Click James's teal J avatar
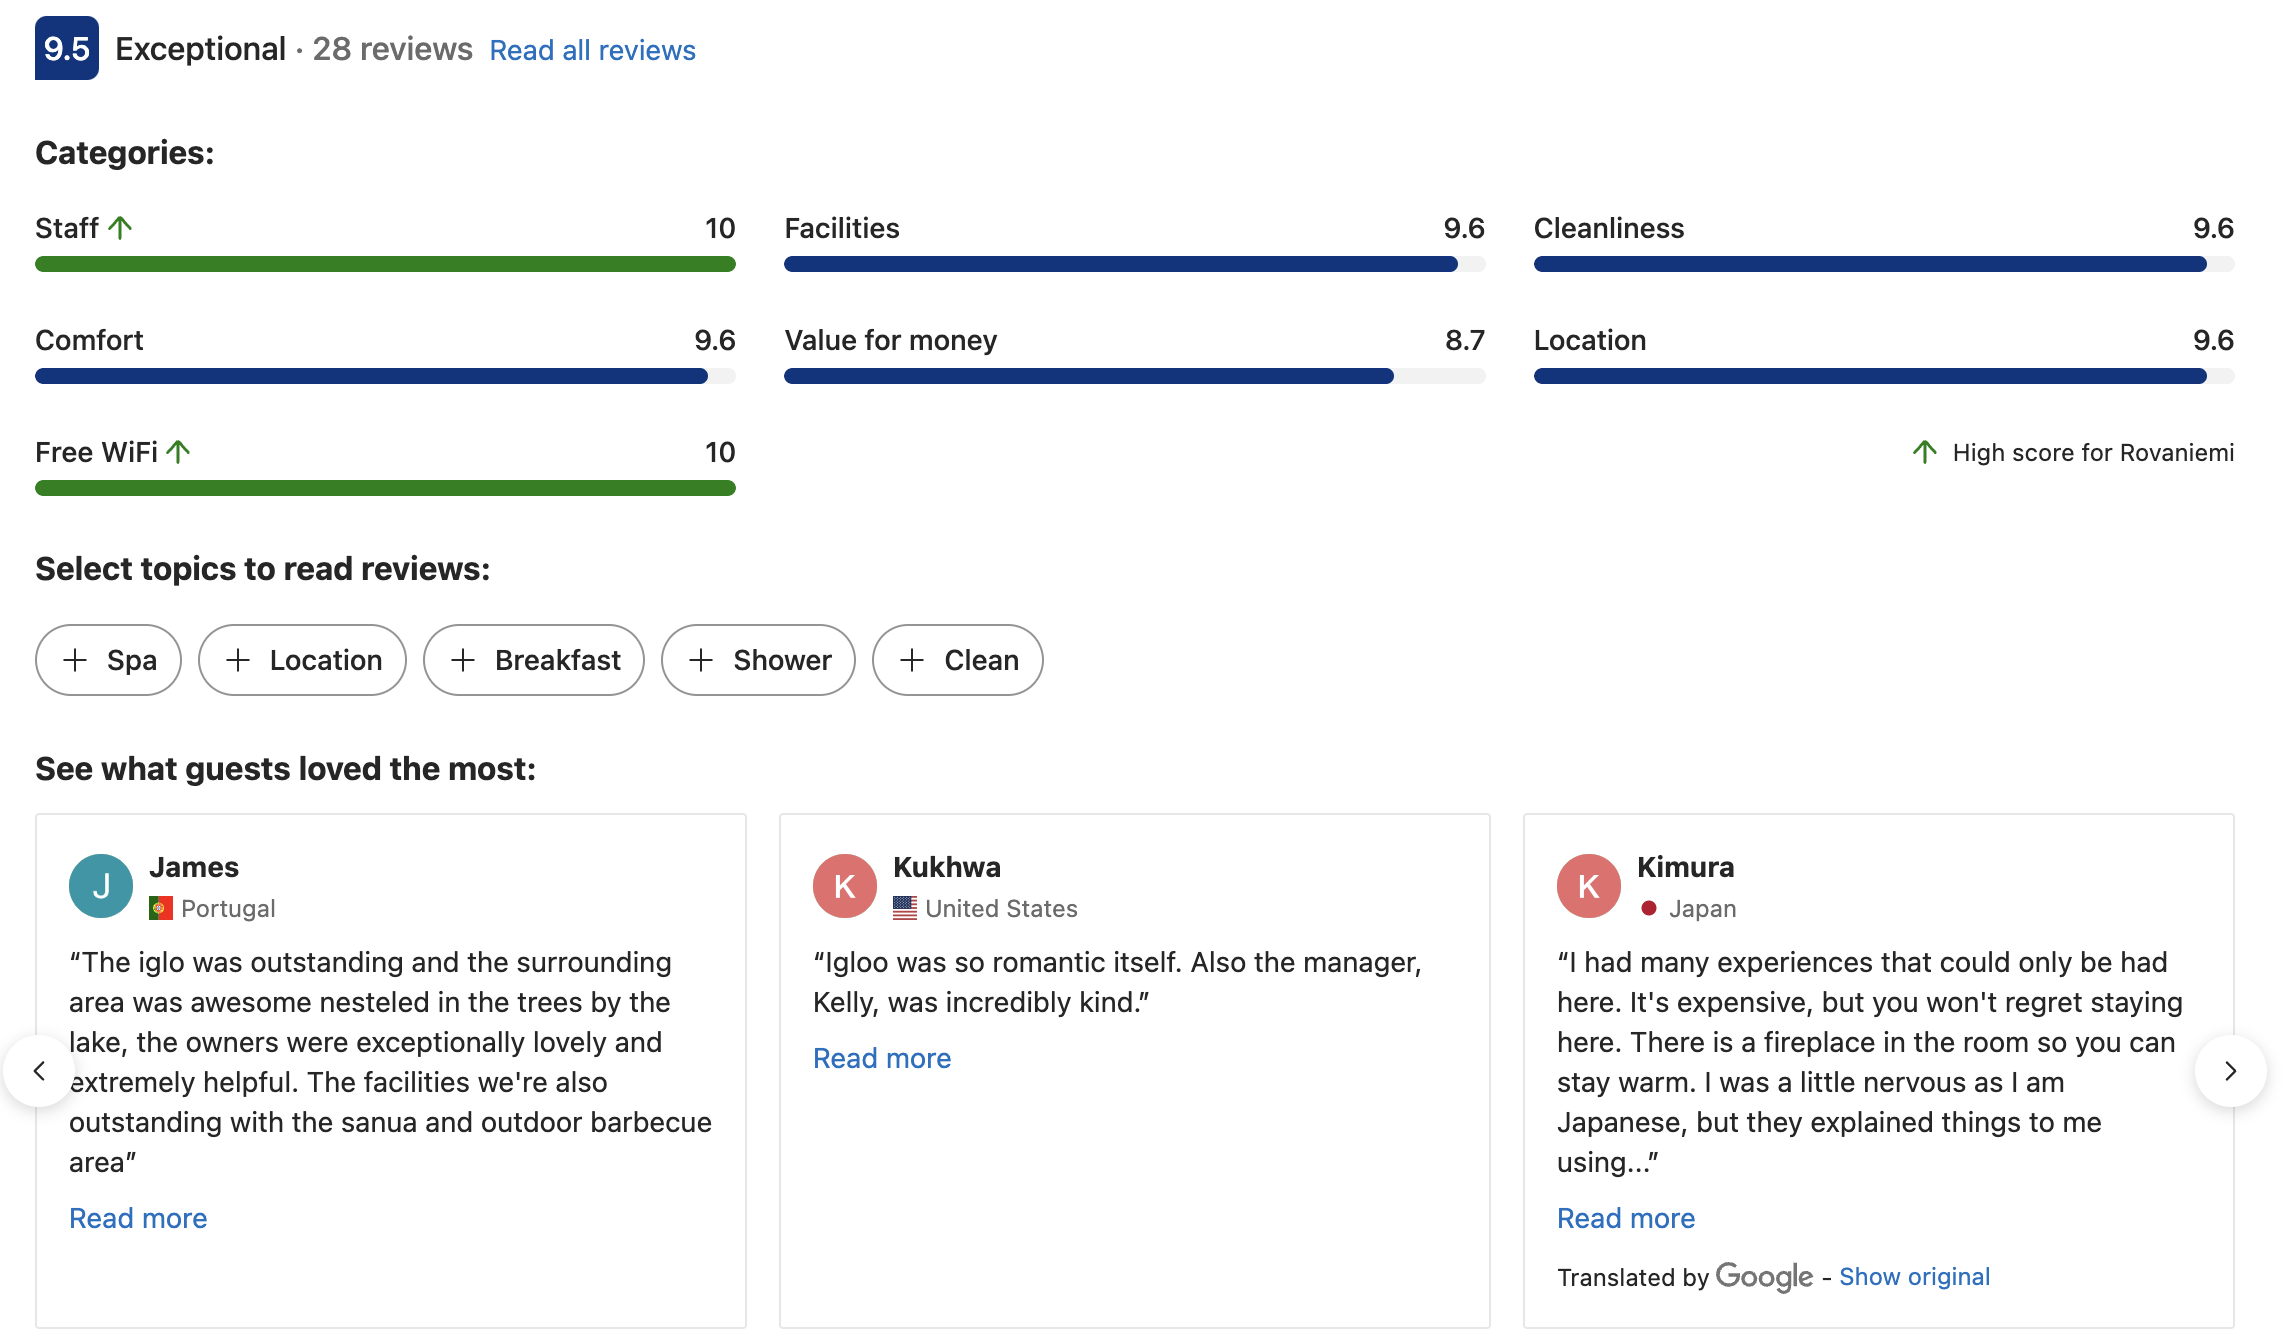Image resolution: width=2288 pixels, height=1342 pixels. [x=101, y=886]
